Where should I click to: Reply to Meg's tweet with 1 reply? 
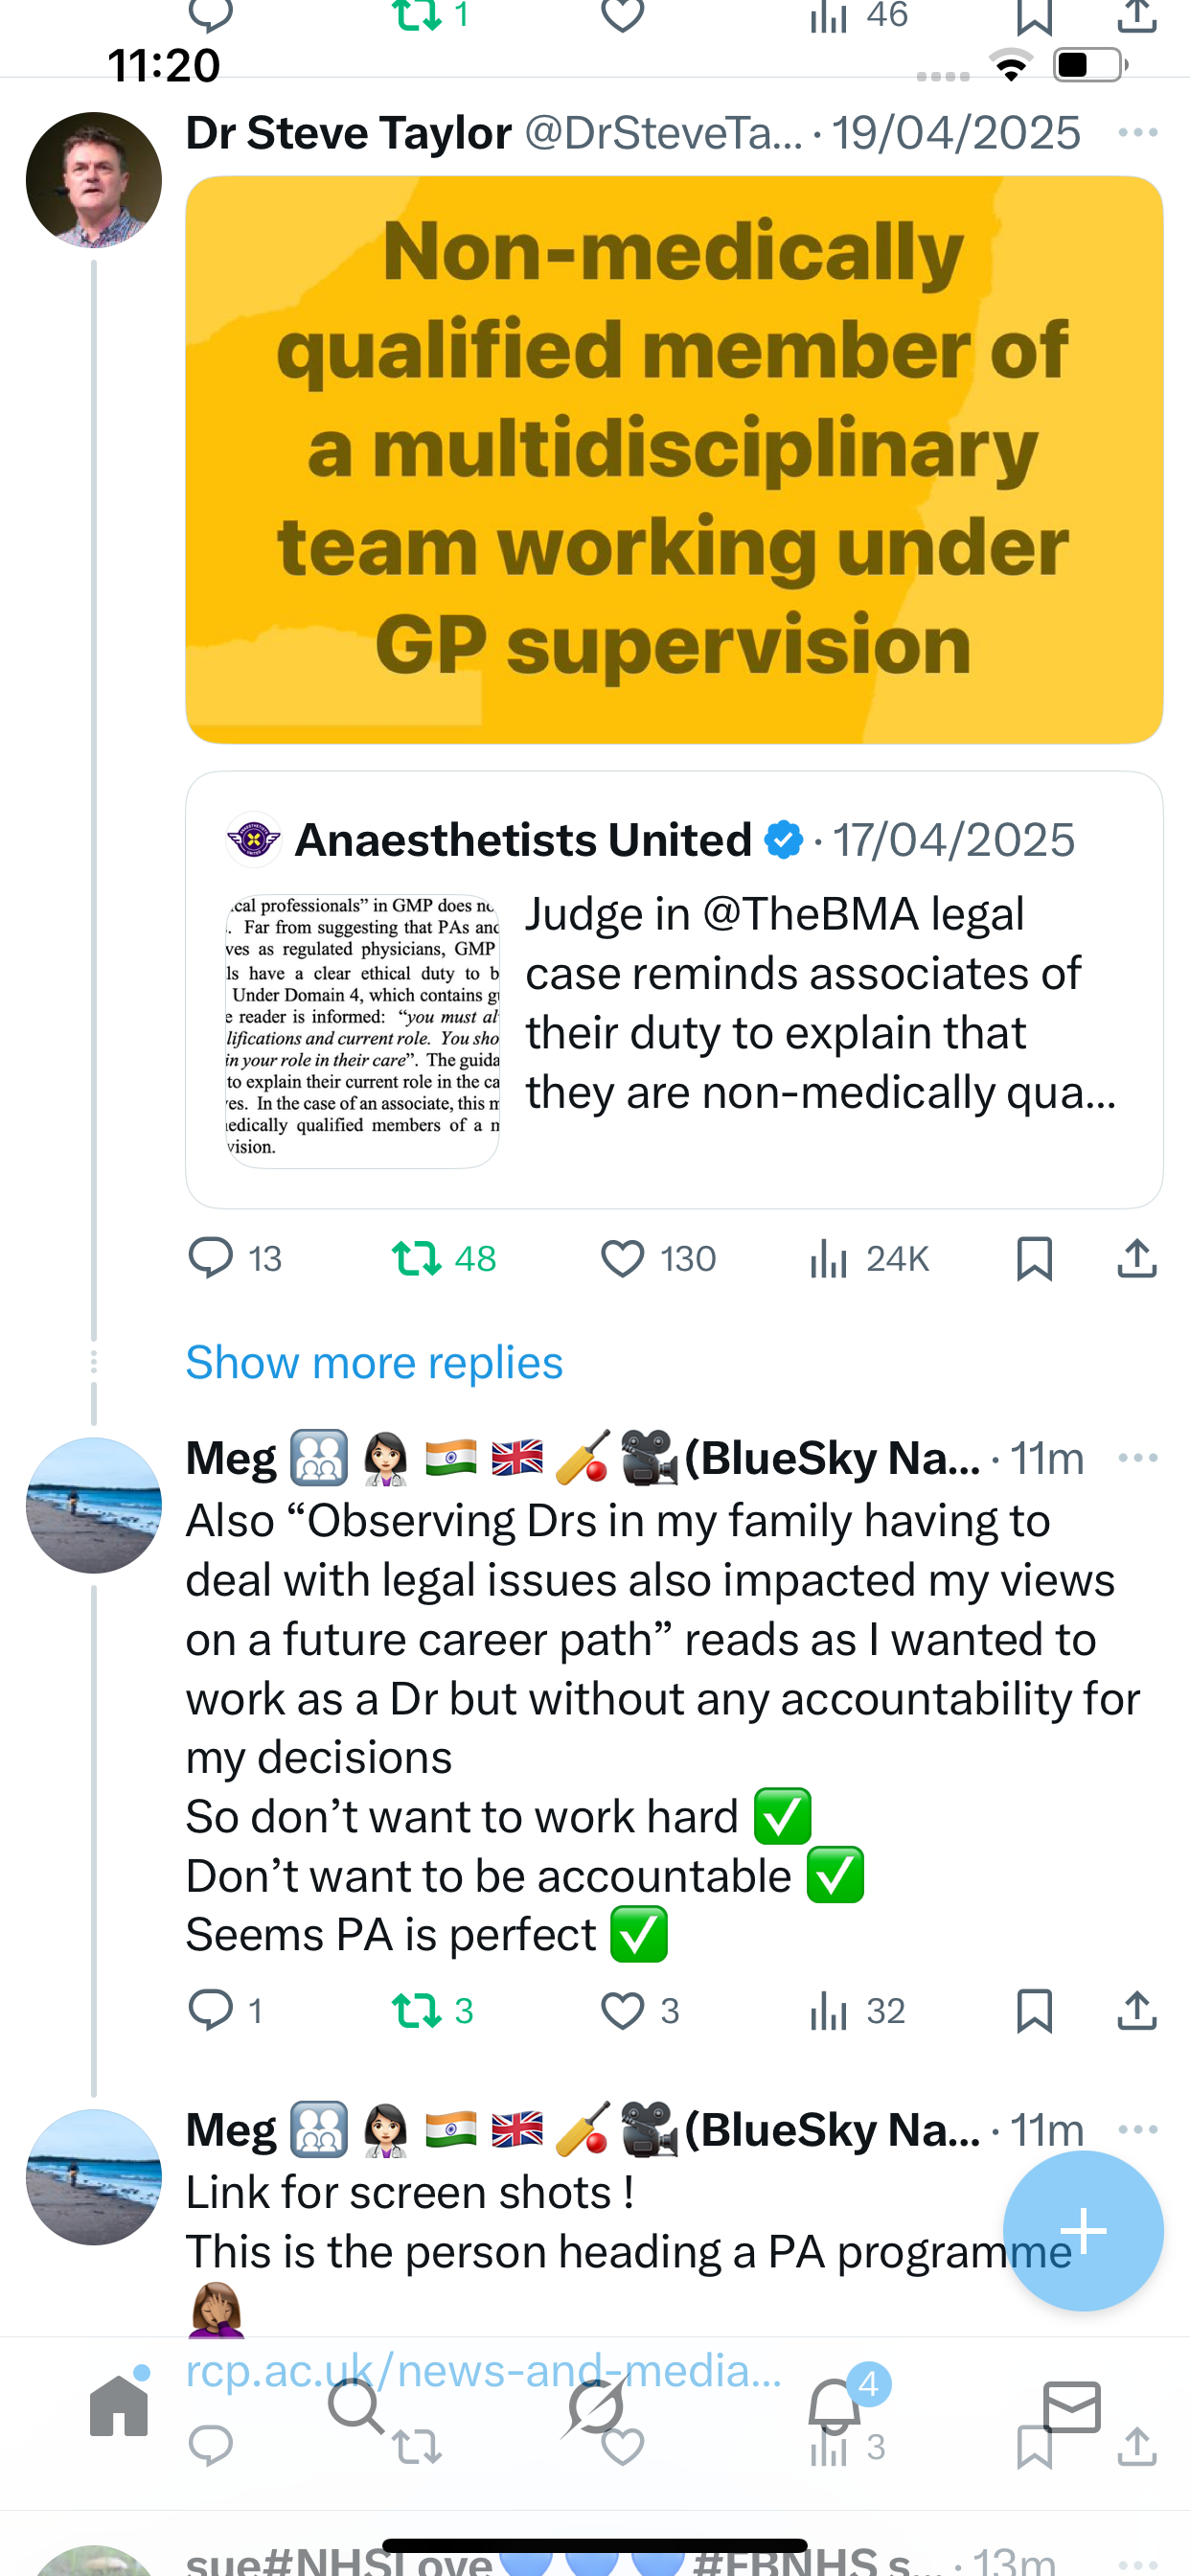(211, 2010)
